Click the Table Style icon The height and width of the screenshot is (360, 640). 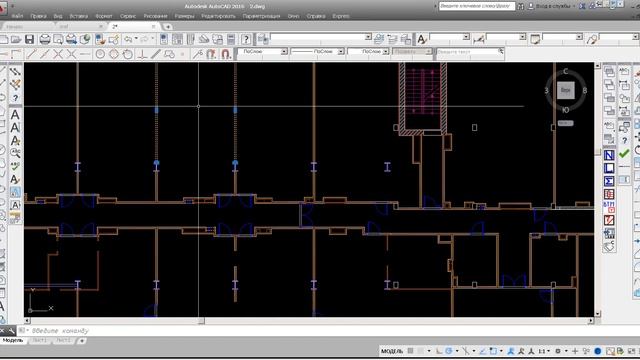click(535, 39)
